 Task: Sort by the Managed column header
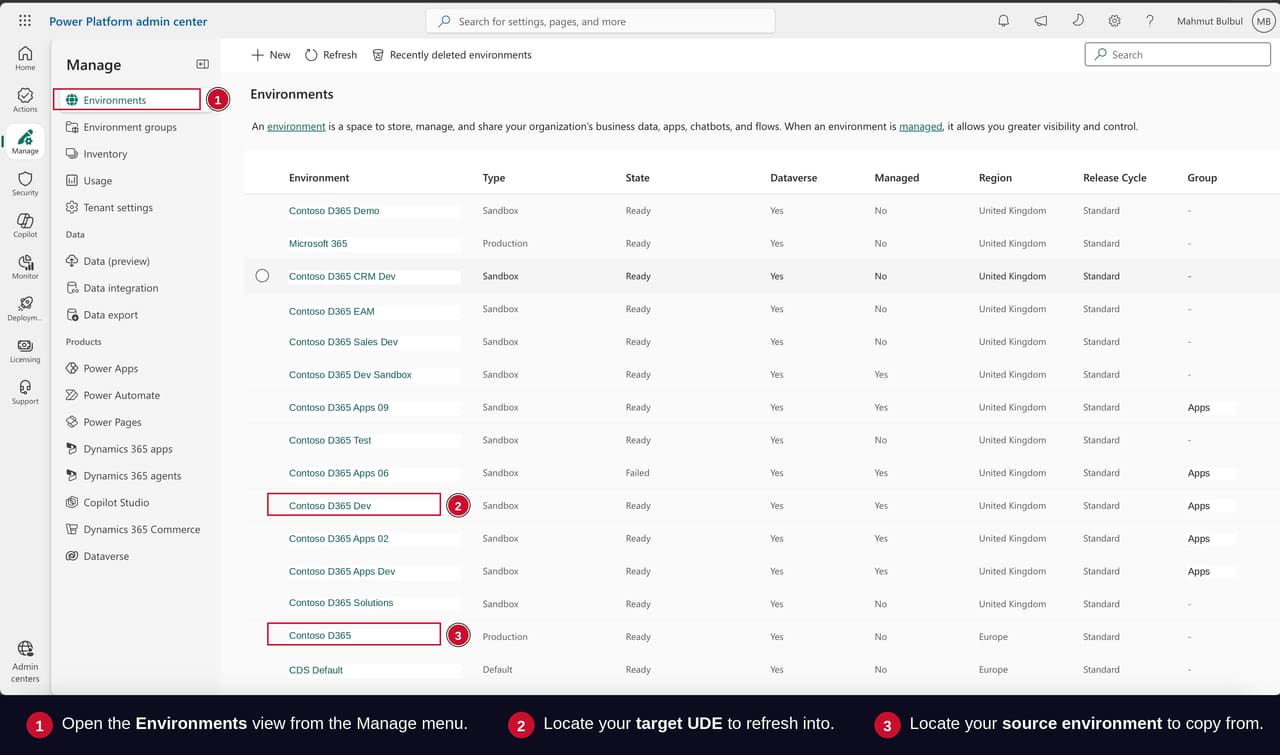pyautogui.click(x=897, y=178)
